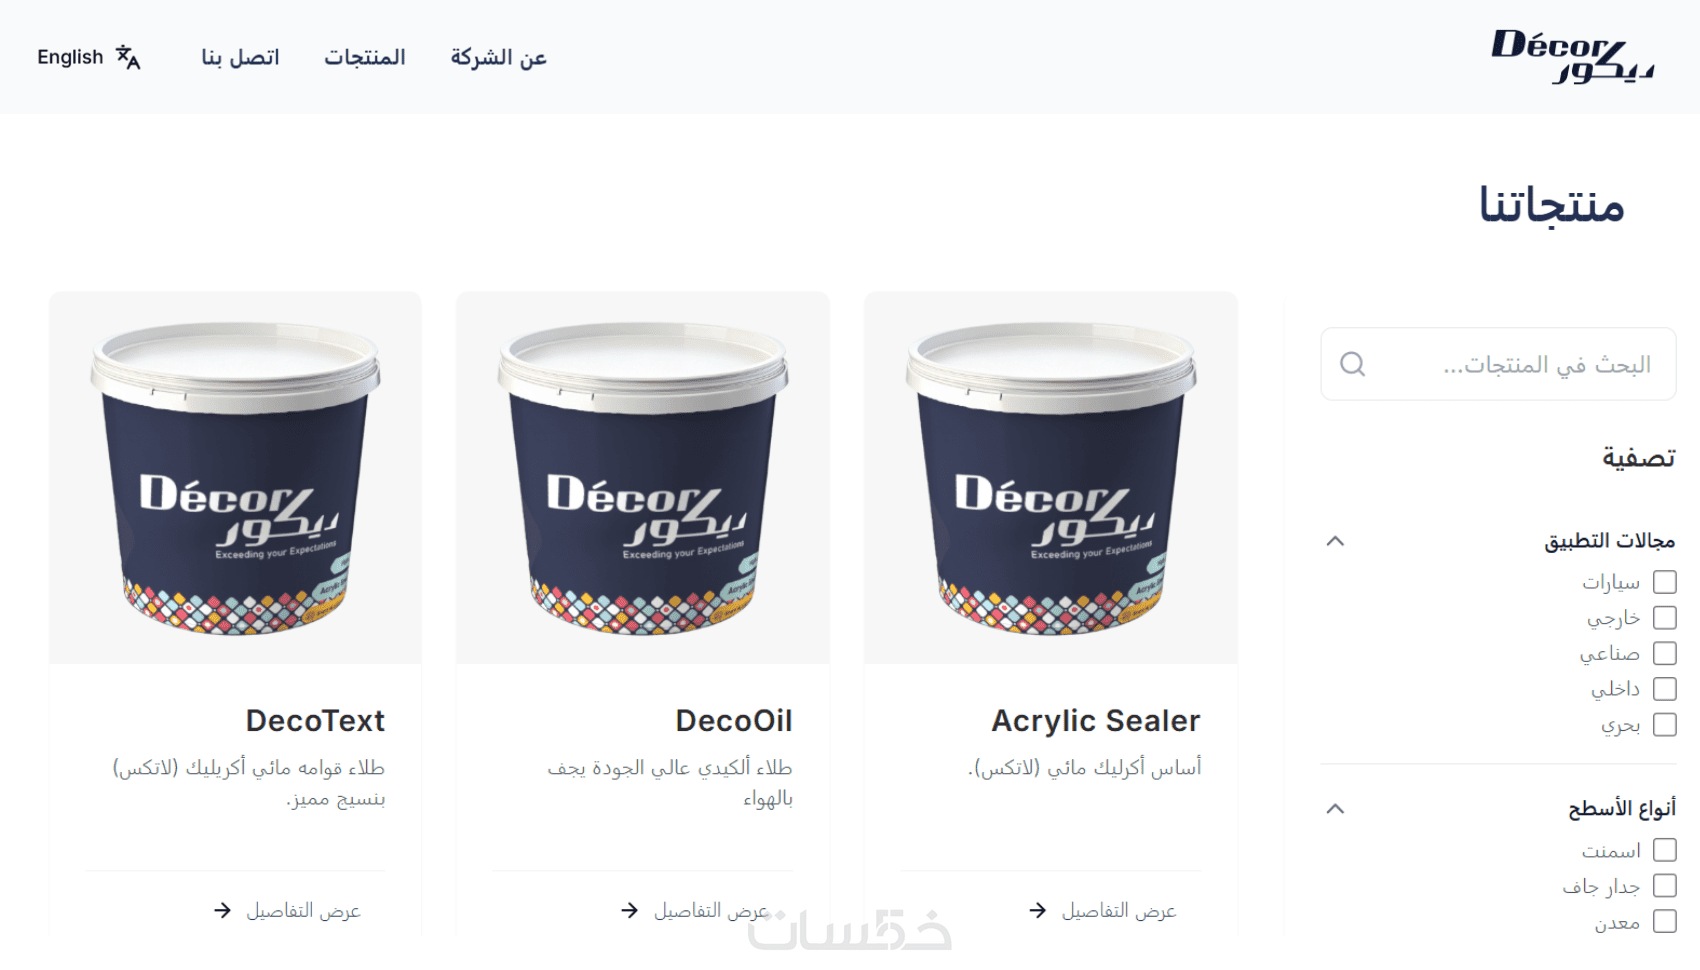Focus the product search input field
The width and height of the screenshot is (1700, 970).
pos(1498,364)
